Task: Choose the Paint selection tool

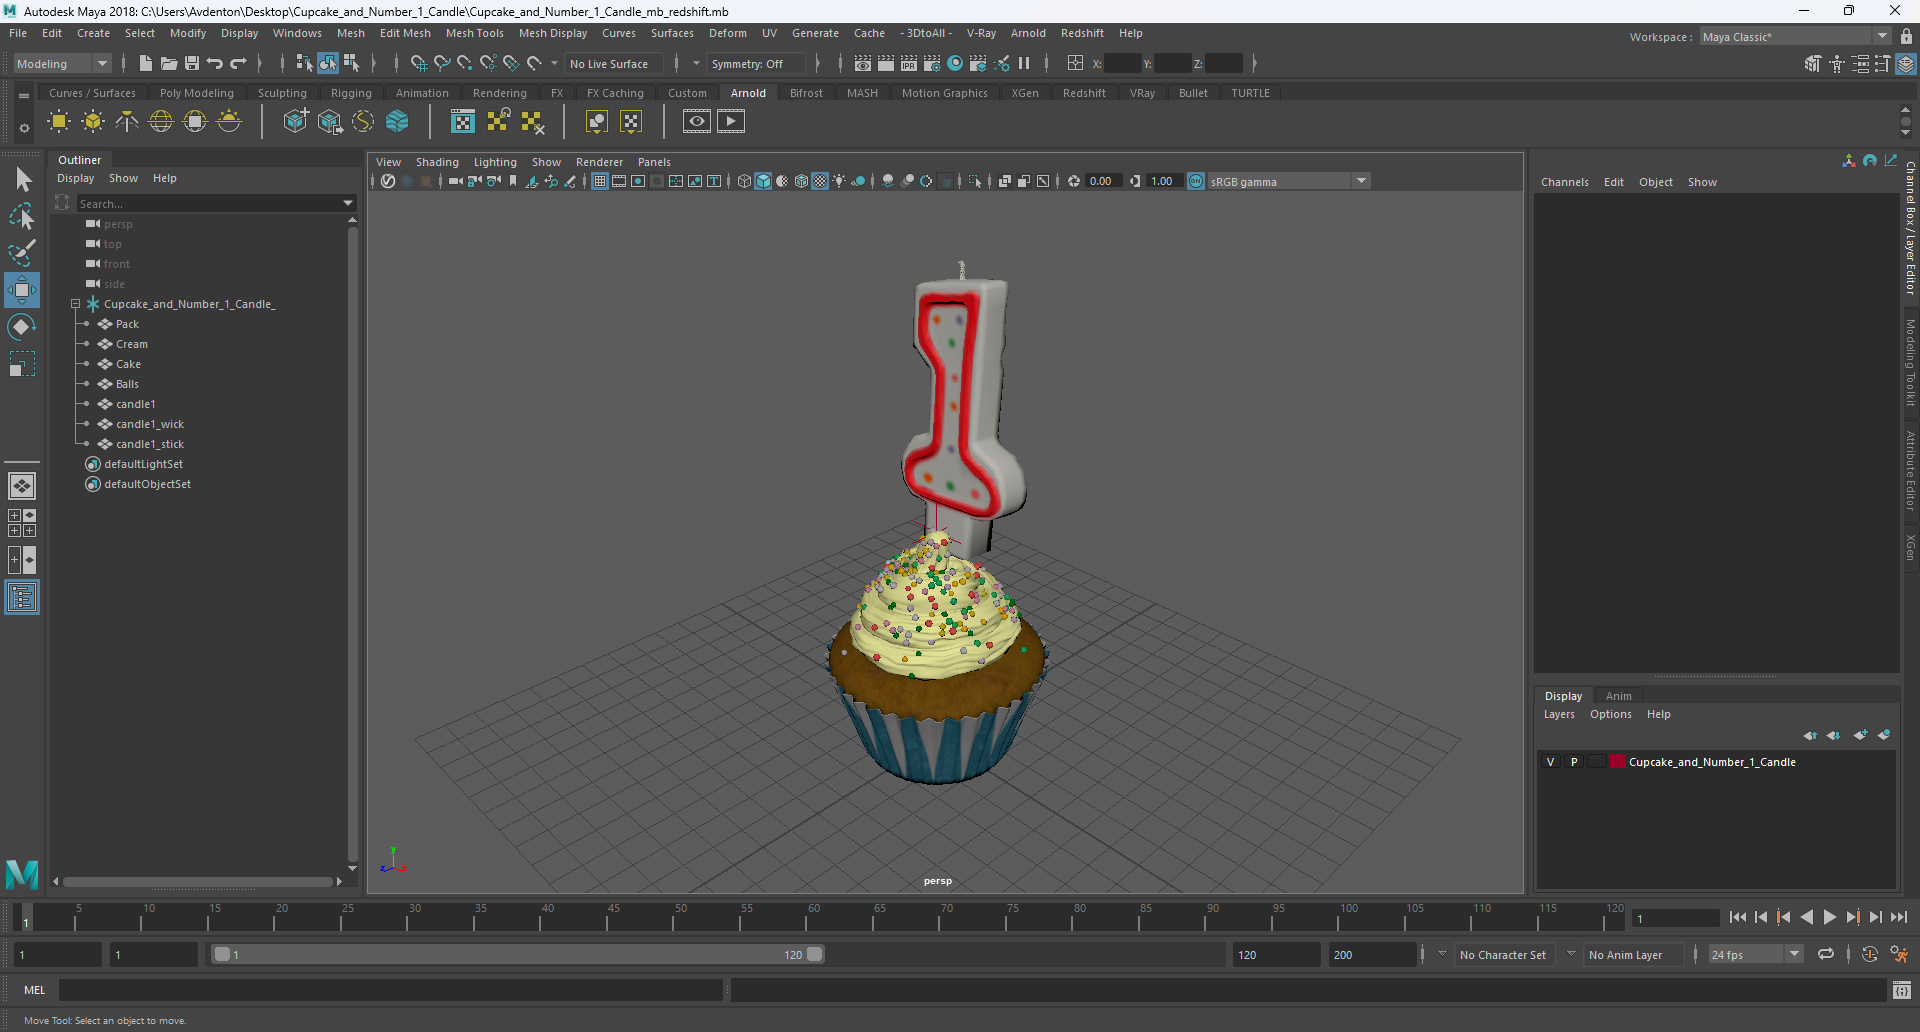Action: click(x=22, y=252)
